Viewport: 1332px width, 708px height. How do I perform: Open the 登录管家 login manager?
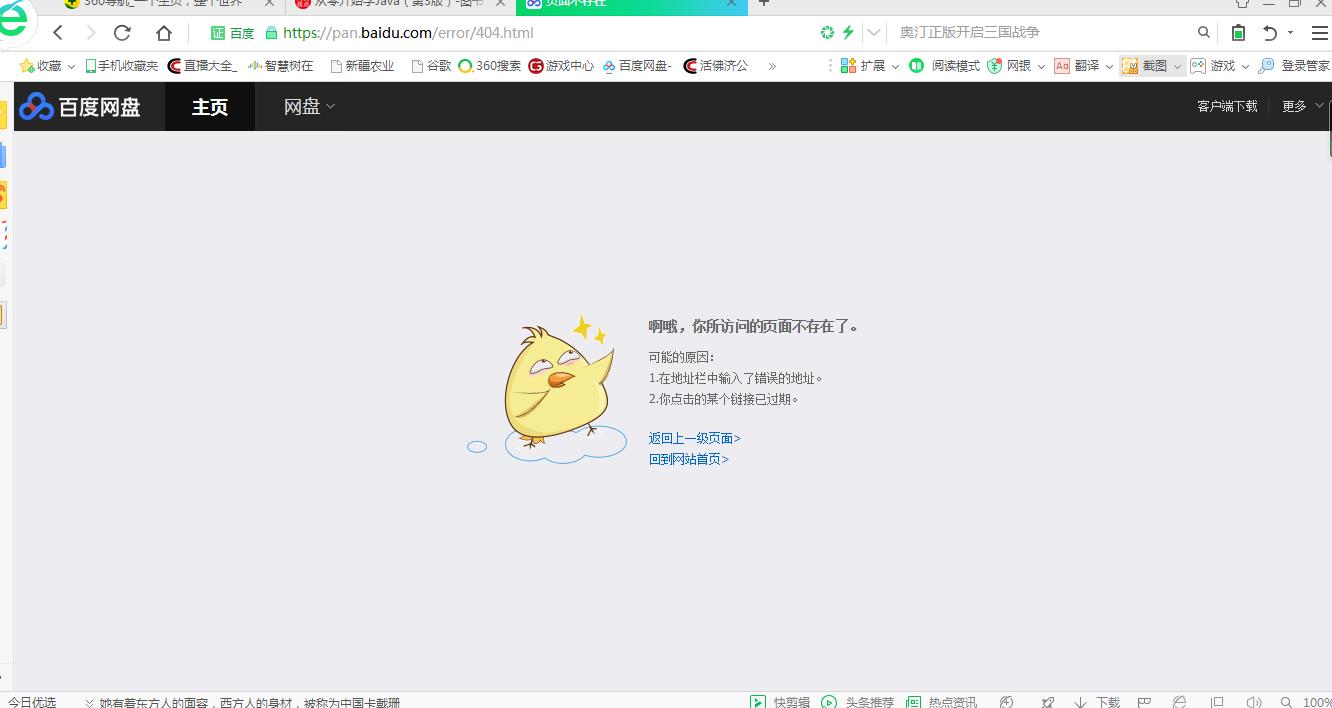pos(1294,66)
